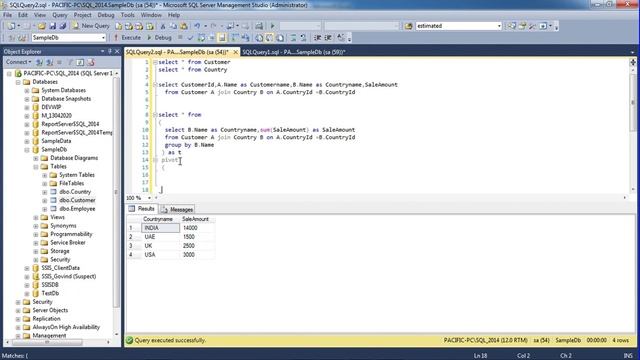This screenshot has height=360, width=640.
Task: Click the Change Connection icon beside database combo
Action: coord(22,38)
